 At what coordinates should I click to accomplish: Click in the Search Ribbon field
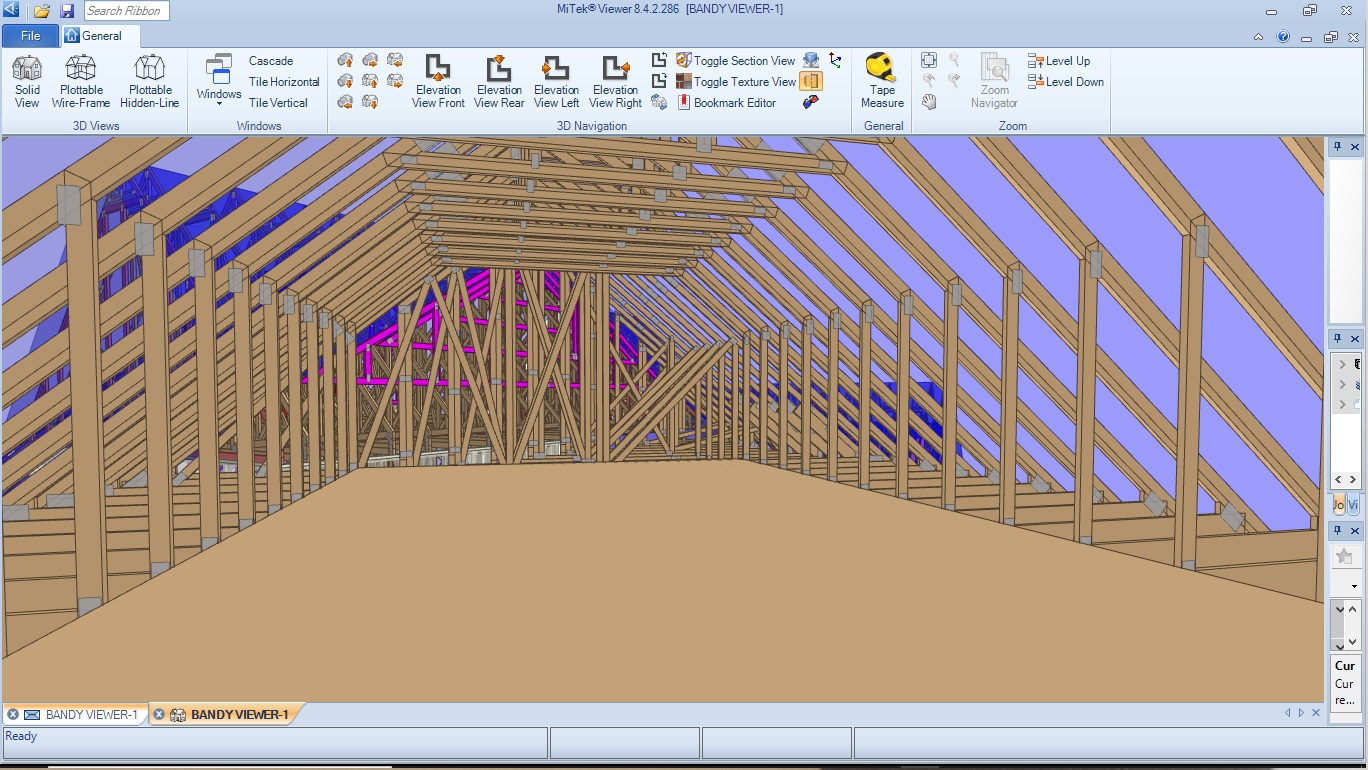click(x=125, y=11)
